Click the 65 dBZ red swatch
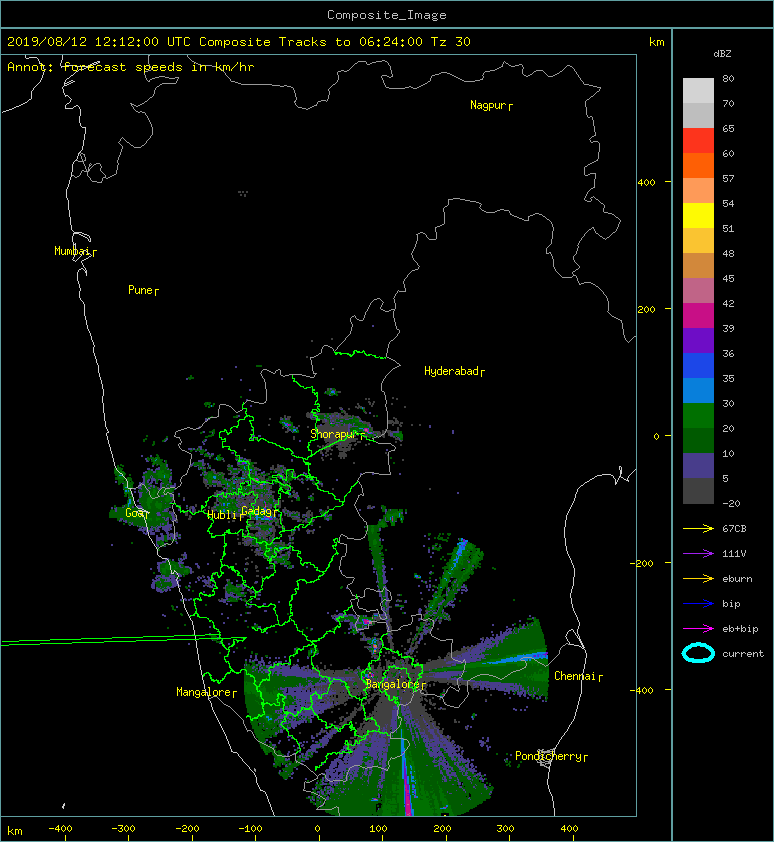 698,141
